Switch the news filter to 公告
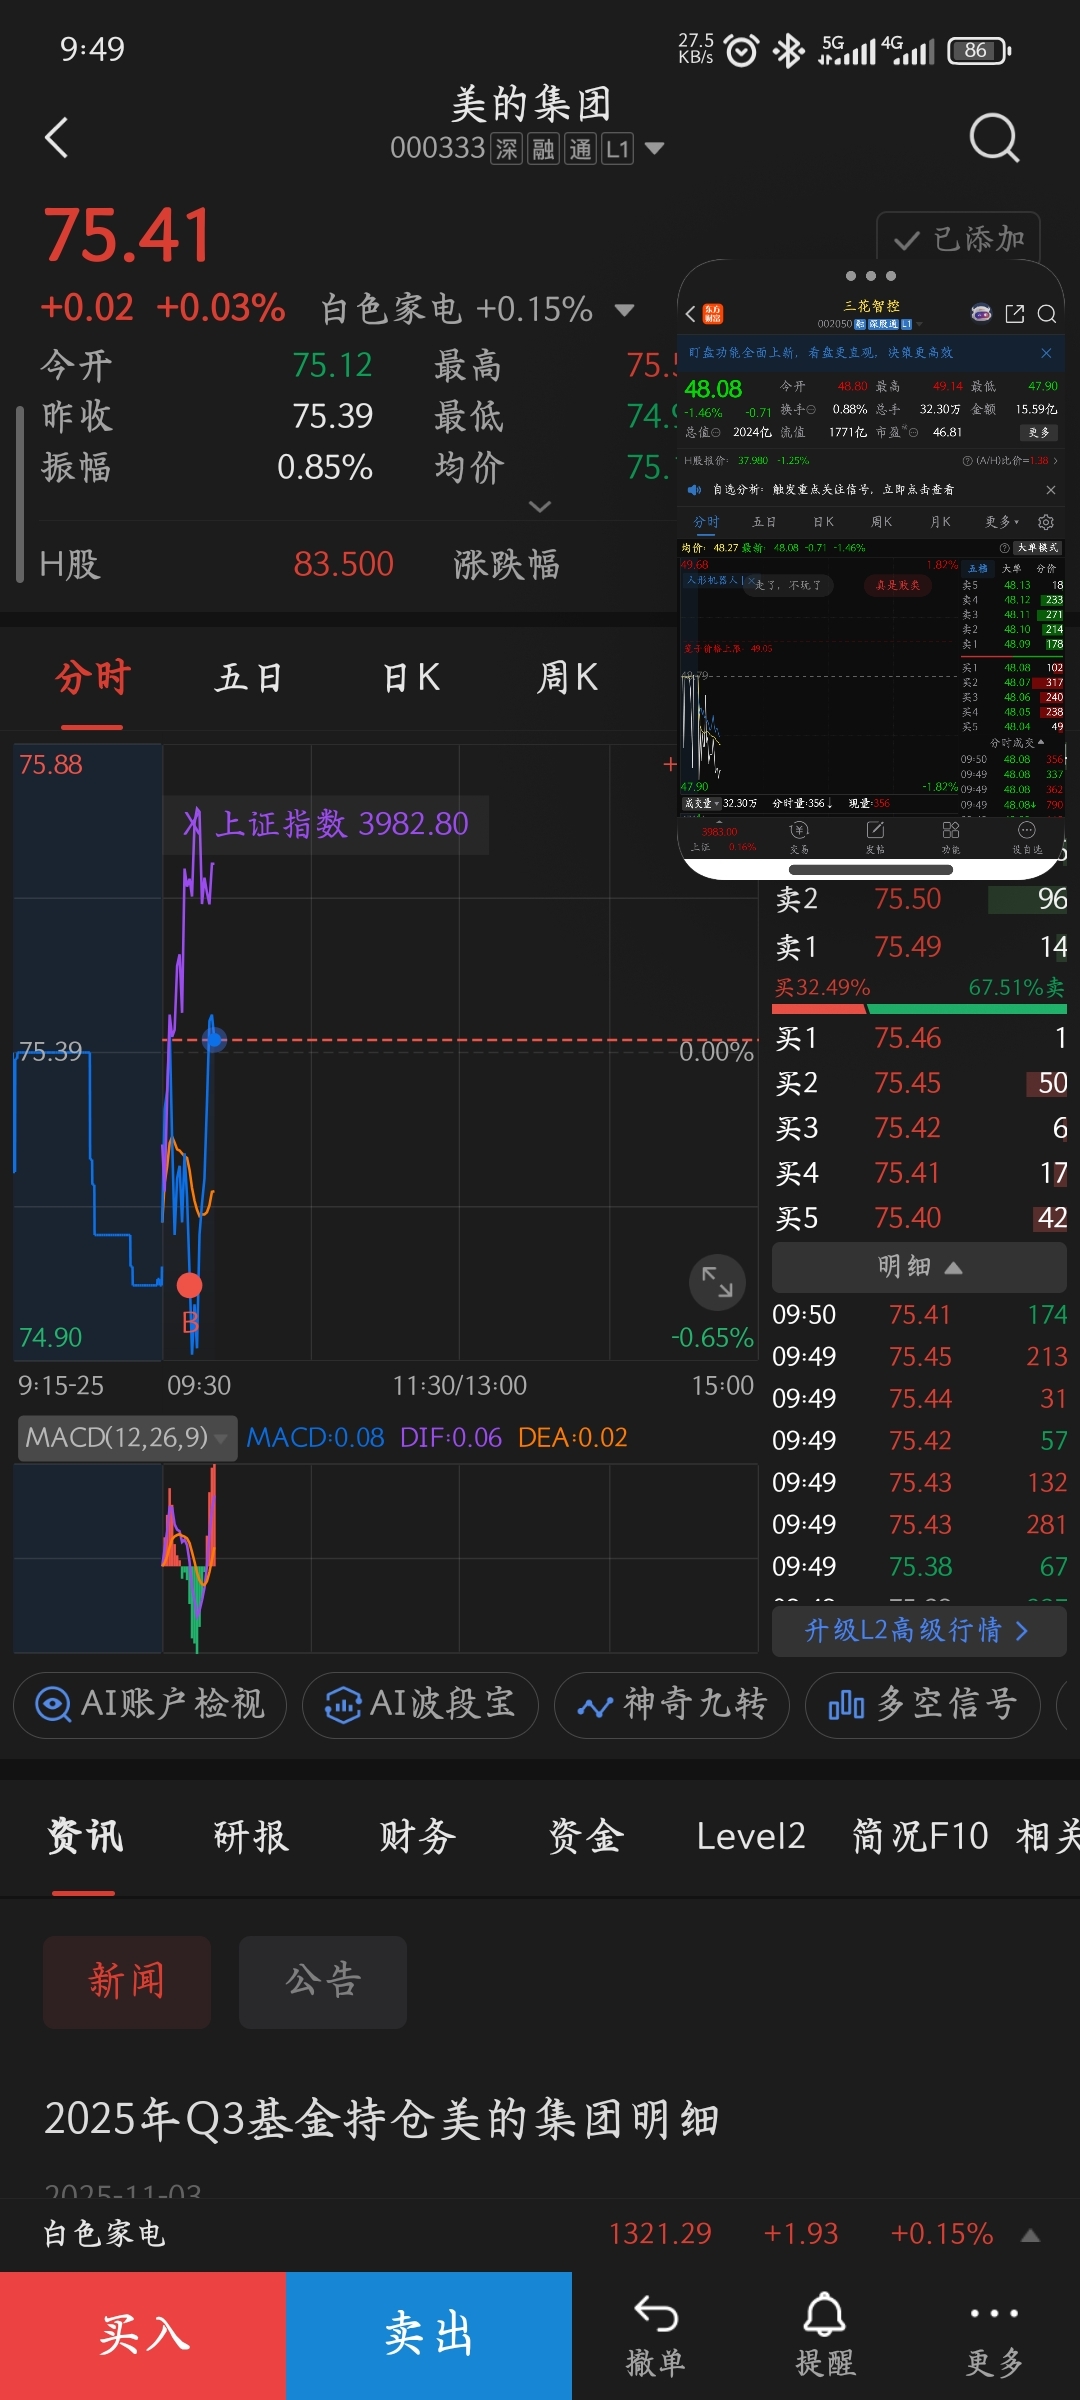 pyautogui.click(x=323, y=1982)
